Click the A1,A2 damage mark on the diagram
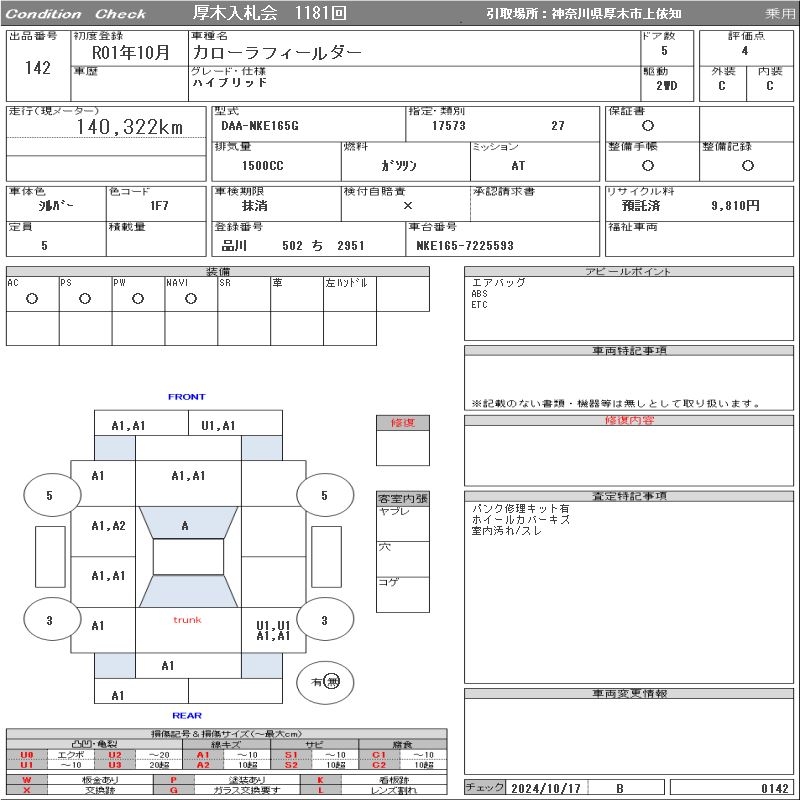The width and height of the screenshot is (800, 800). [108, 526]
